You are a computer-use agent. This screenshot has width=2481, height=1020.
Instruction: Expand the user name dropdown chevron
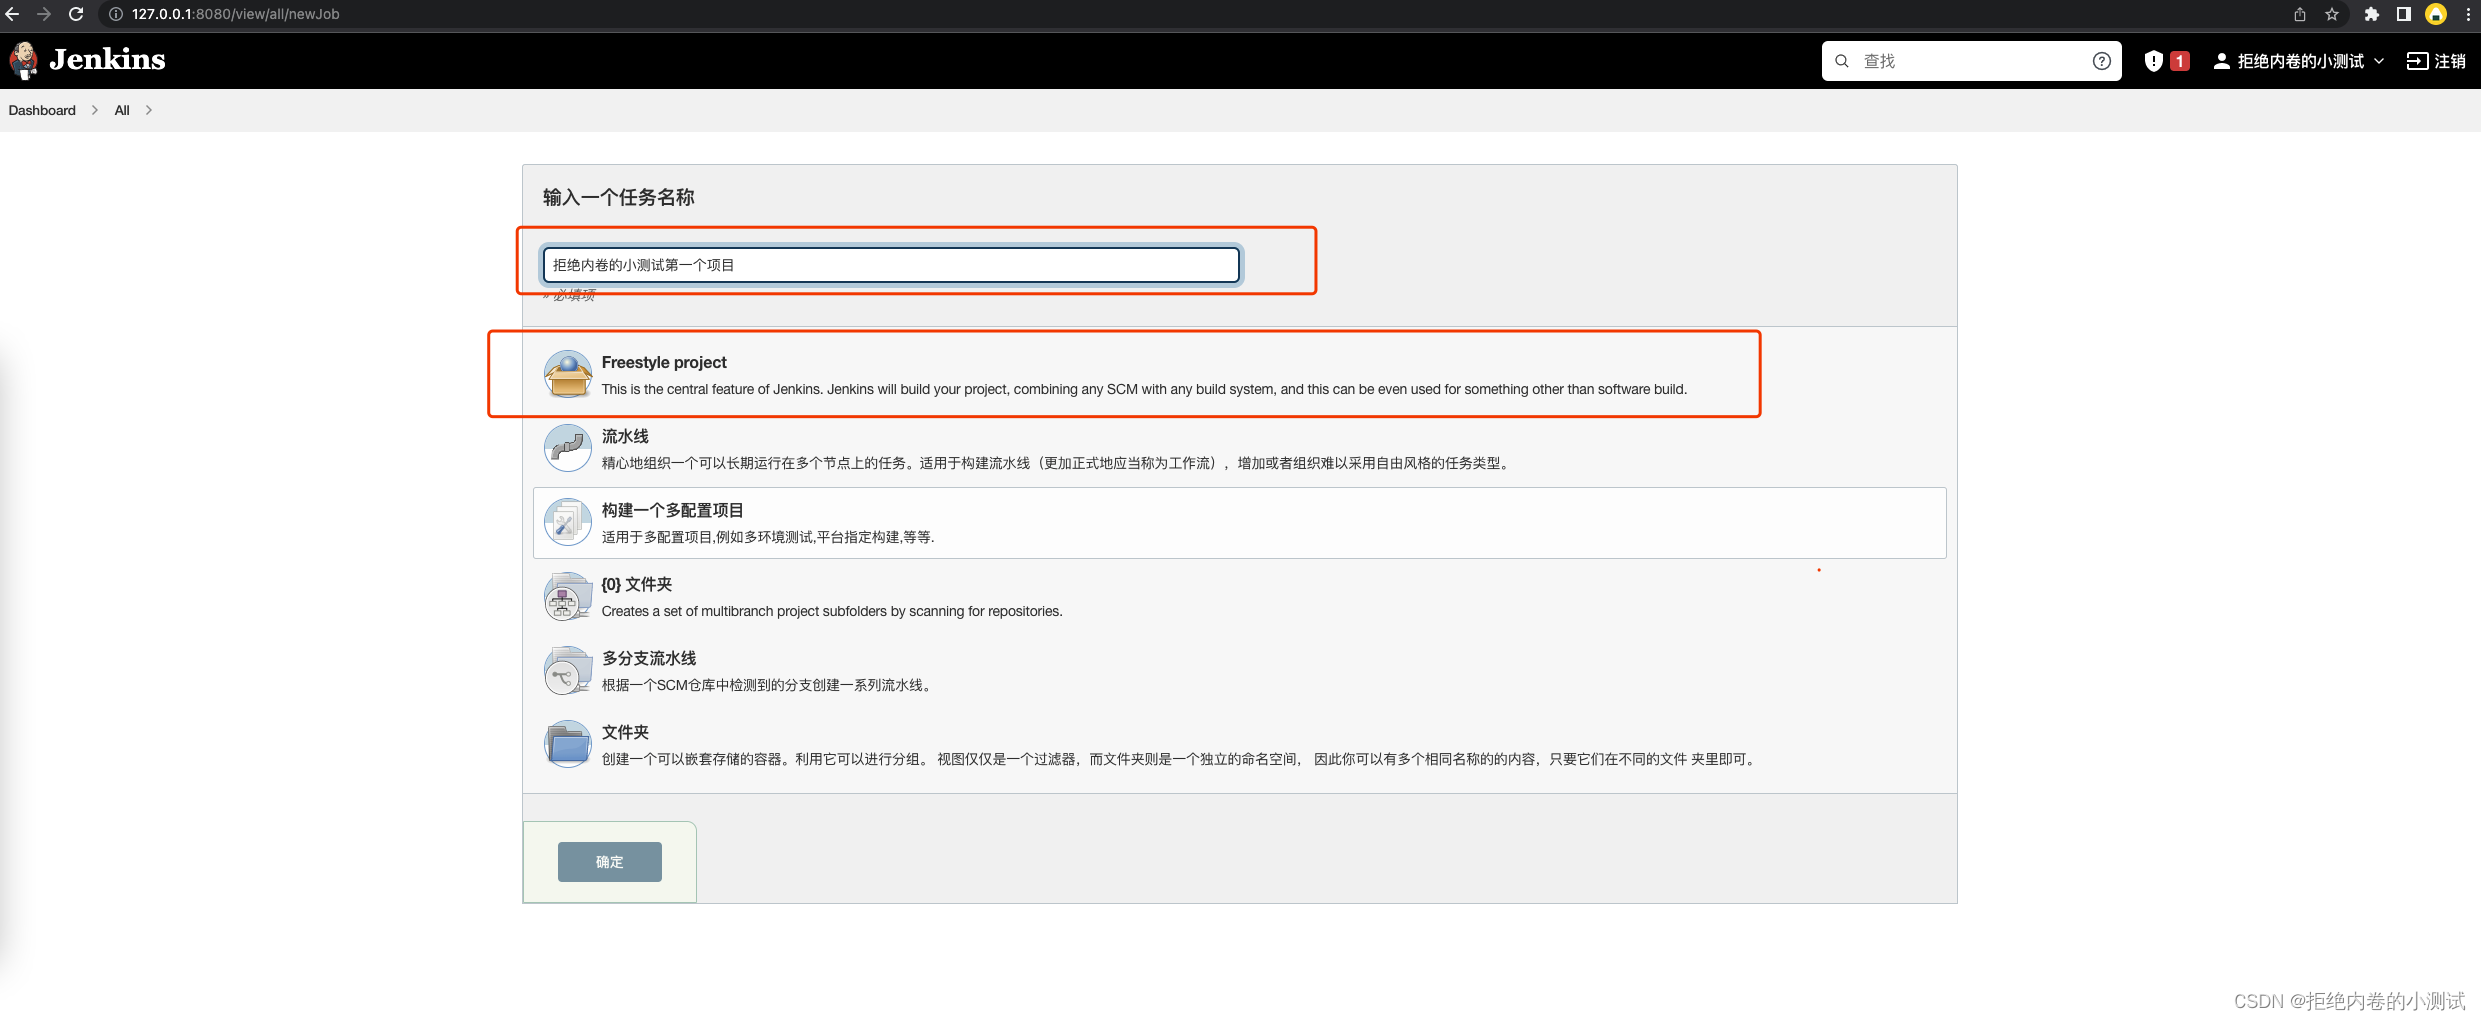(x=2379, y=61)
